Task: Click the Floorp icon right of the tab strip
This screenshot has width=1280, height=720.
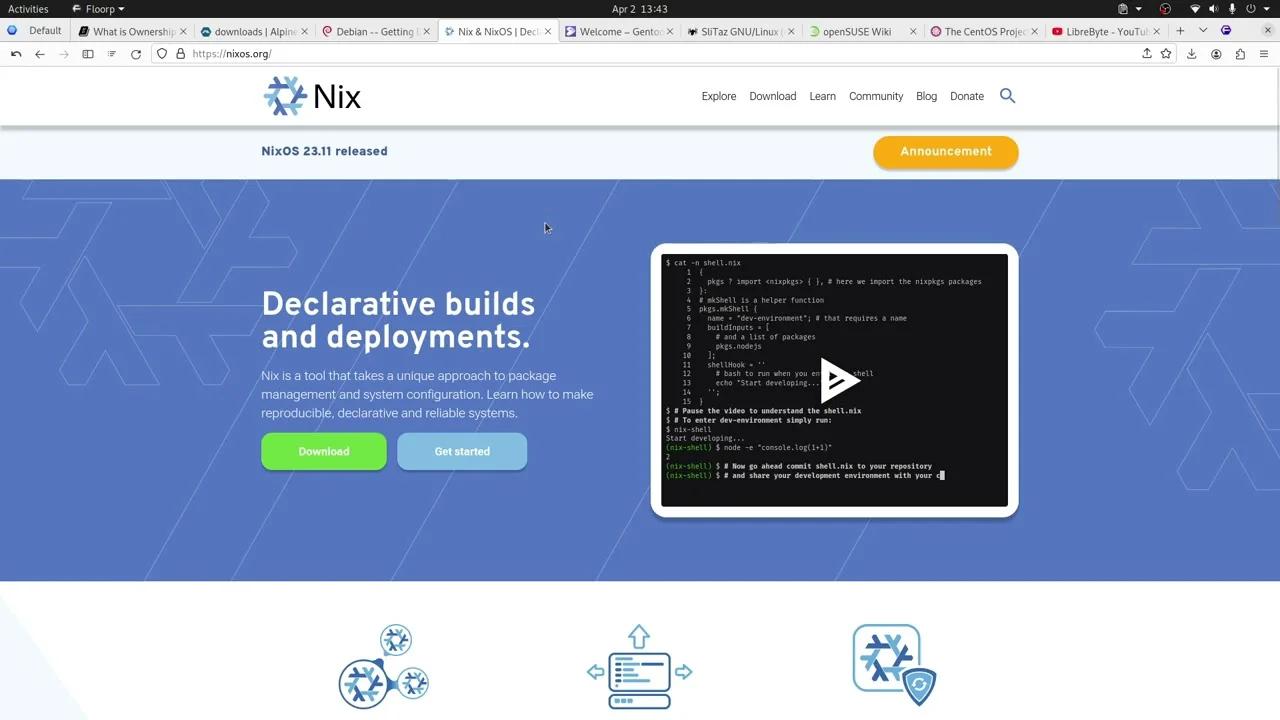Action: pyautogui.click(x=1226, y=31)
